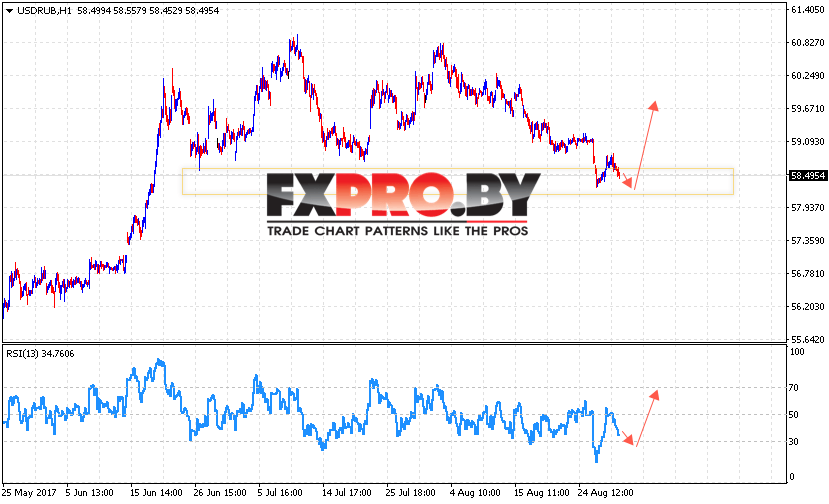Click the 26 Jun 15:00 time label
This screenshot has width=829, height=504.
pyautogui.click(x=220, y=492)
